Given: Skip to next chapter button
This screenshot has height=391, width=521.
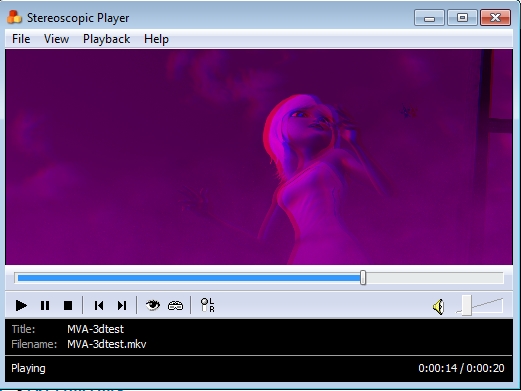Looking at the screenshot, I should 122,305.
